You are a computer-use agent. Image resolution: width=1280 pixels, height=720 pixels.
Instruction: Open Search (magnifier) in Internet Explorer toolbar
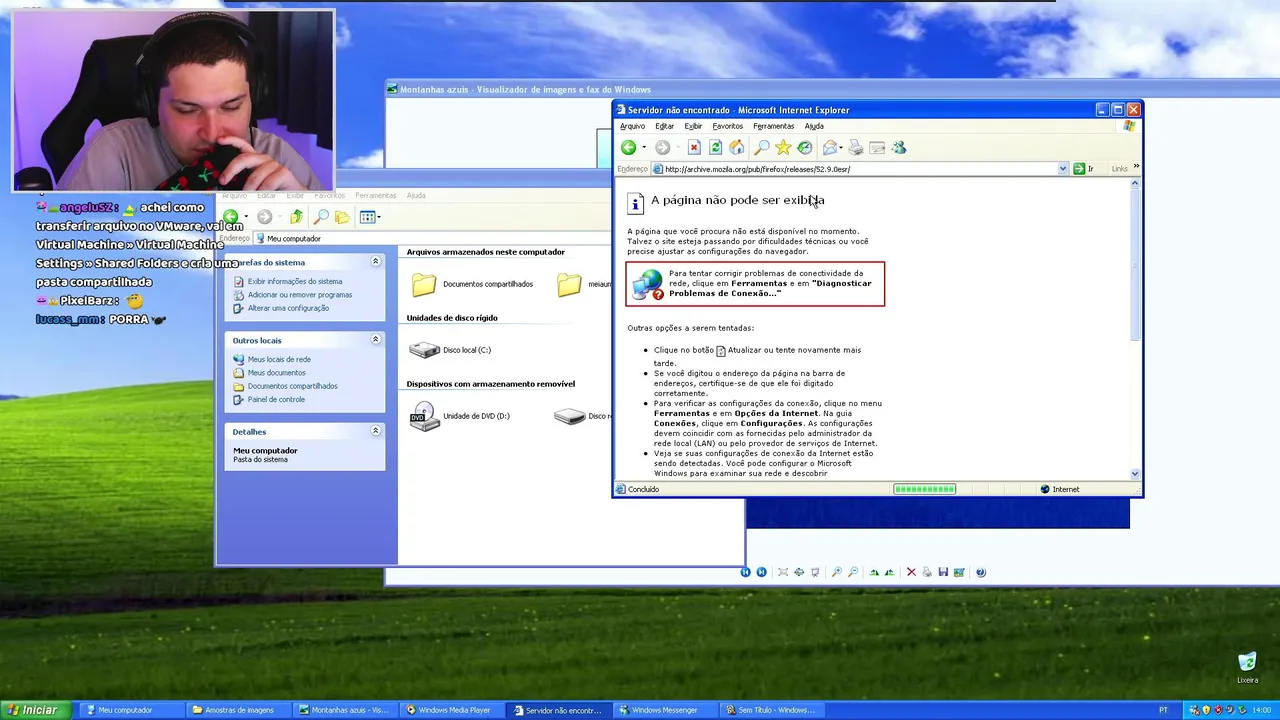[761, 147]
